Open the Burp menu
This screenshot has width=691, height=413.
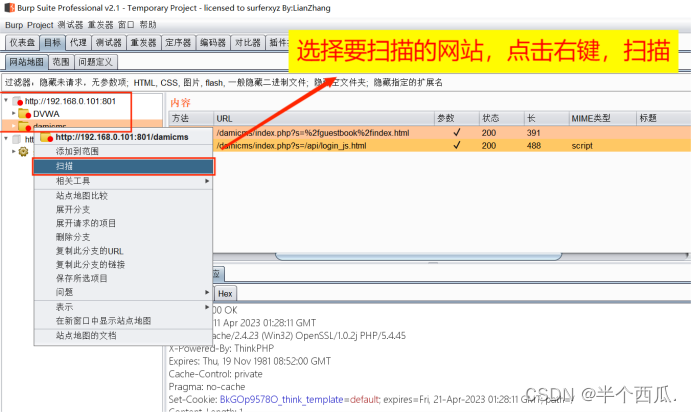coord(14,25)
